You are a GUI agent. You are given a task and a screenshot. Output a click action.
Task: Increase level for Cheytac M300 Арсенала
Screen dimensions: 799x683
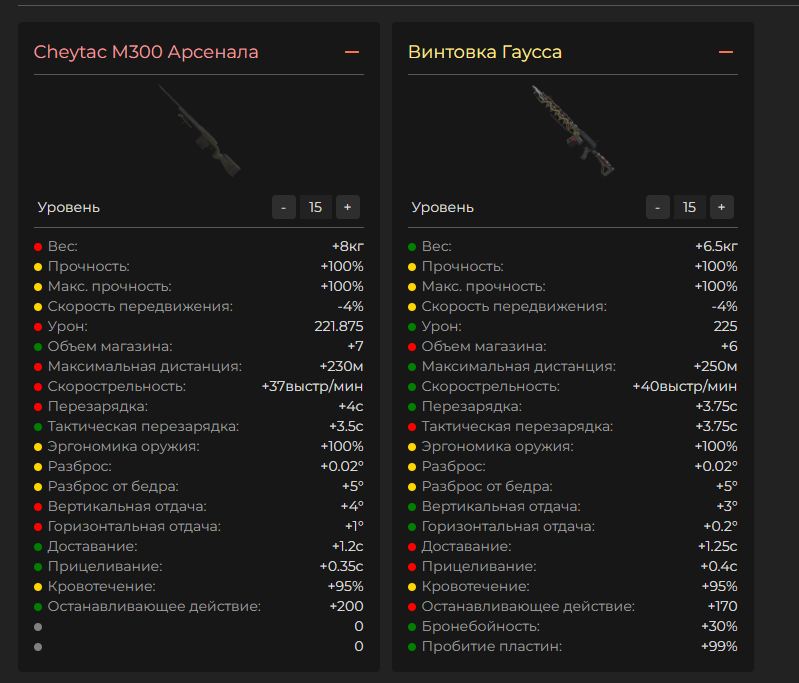(x=348, y=207)
